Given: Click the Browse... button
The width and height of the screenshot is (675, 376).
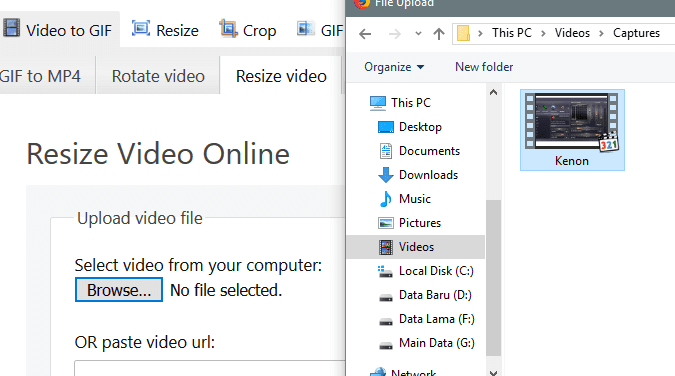Looking at the screenshot, I should click(119, 290).
